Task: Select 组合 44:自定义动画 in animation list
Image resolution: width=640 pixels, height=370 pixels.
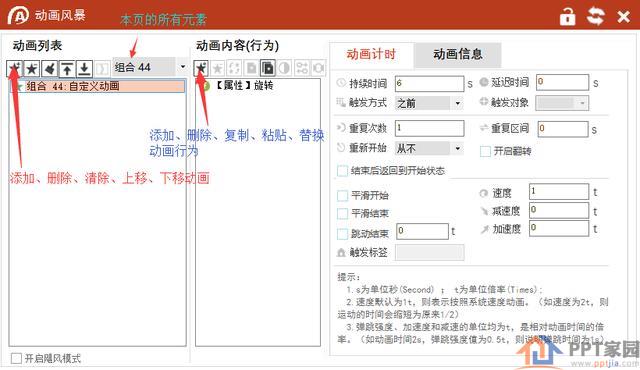Action: tap(98, 86)
